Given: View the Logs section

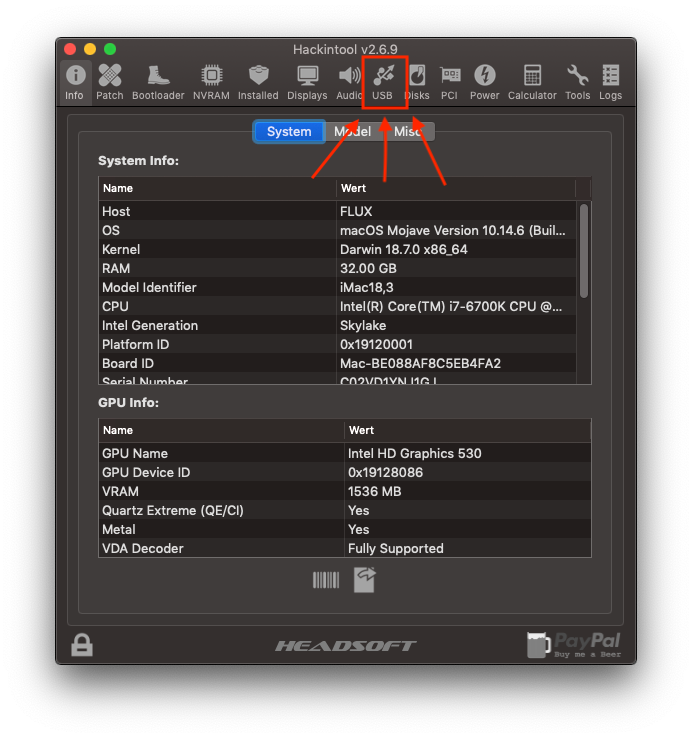Looking at the screenshot, I should (x=610, y=82).
